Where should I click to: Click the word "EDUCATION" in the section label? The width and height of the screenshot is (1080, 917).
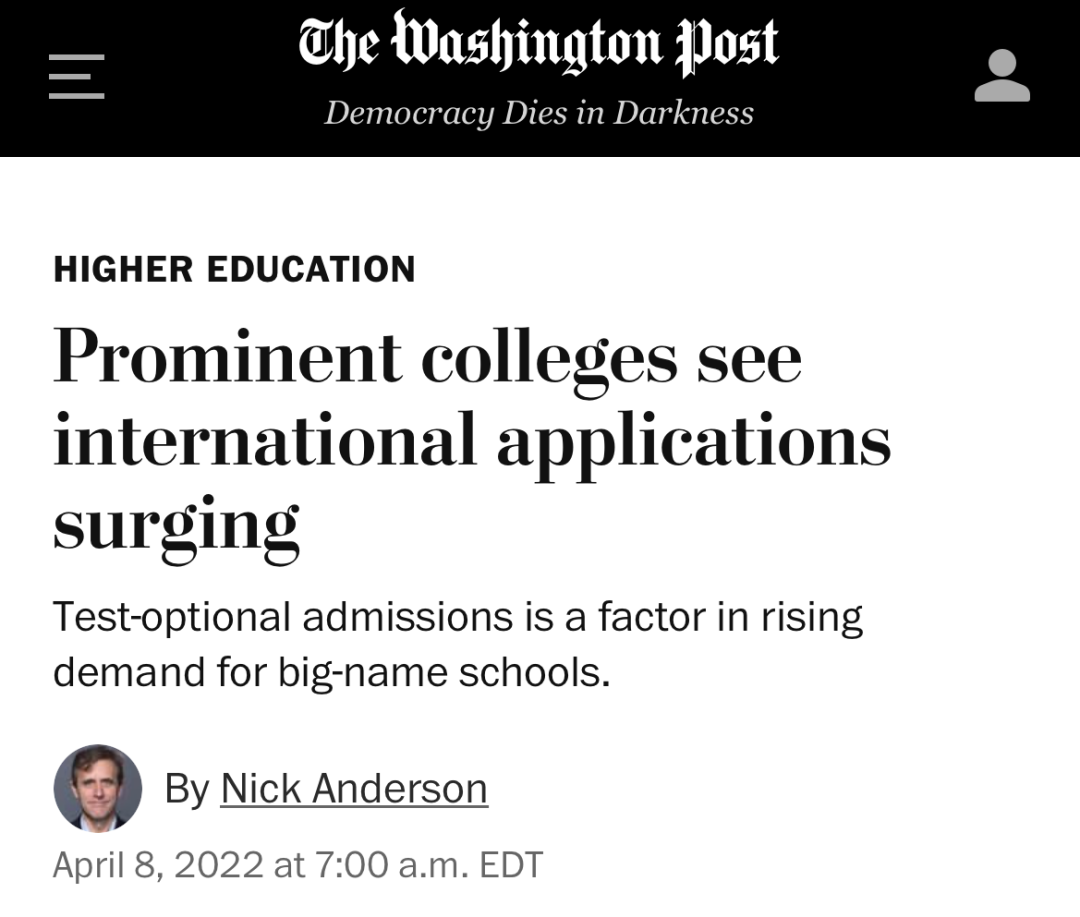tap(311, 269)
